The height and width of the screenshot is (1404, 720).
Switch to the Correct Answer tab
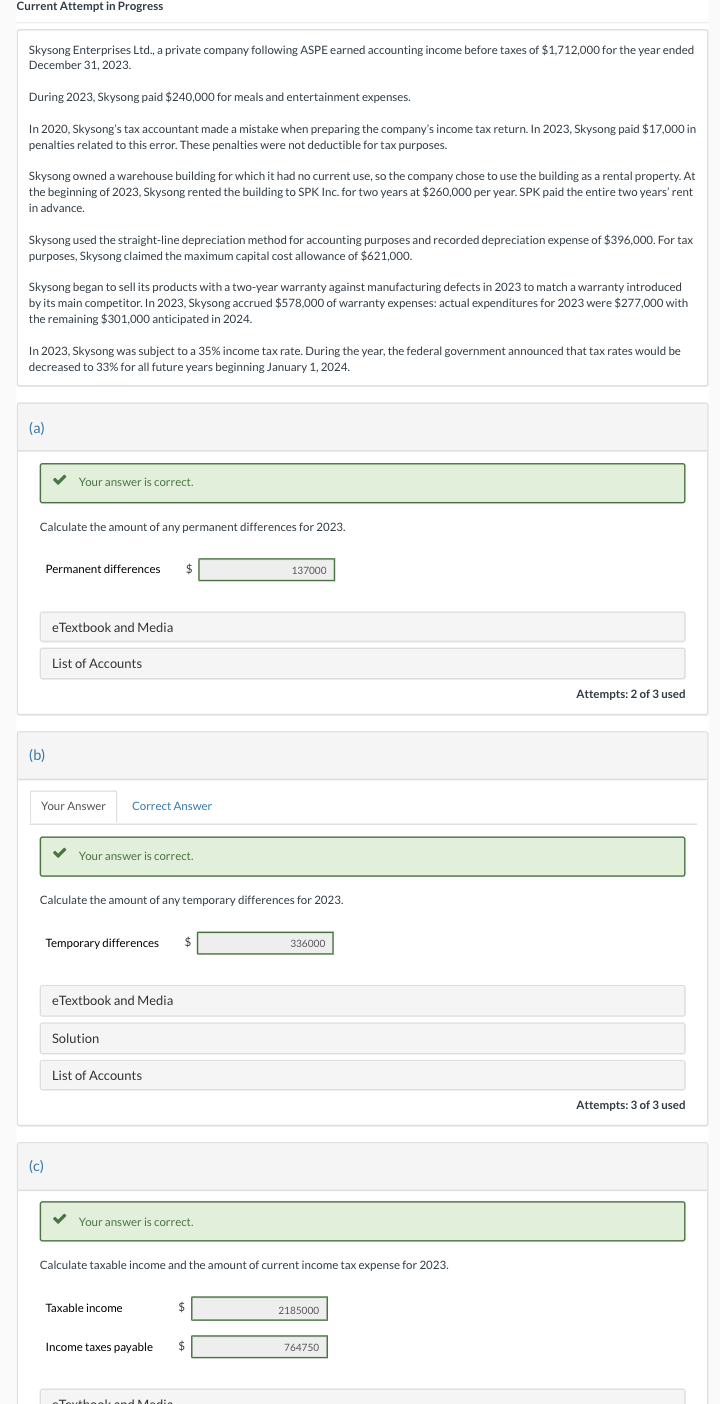171,806
